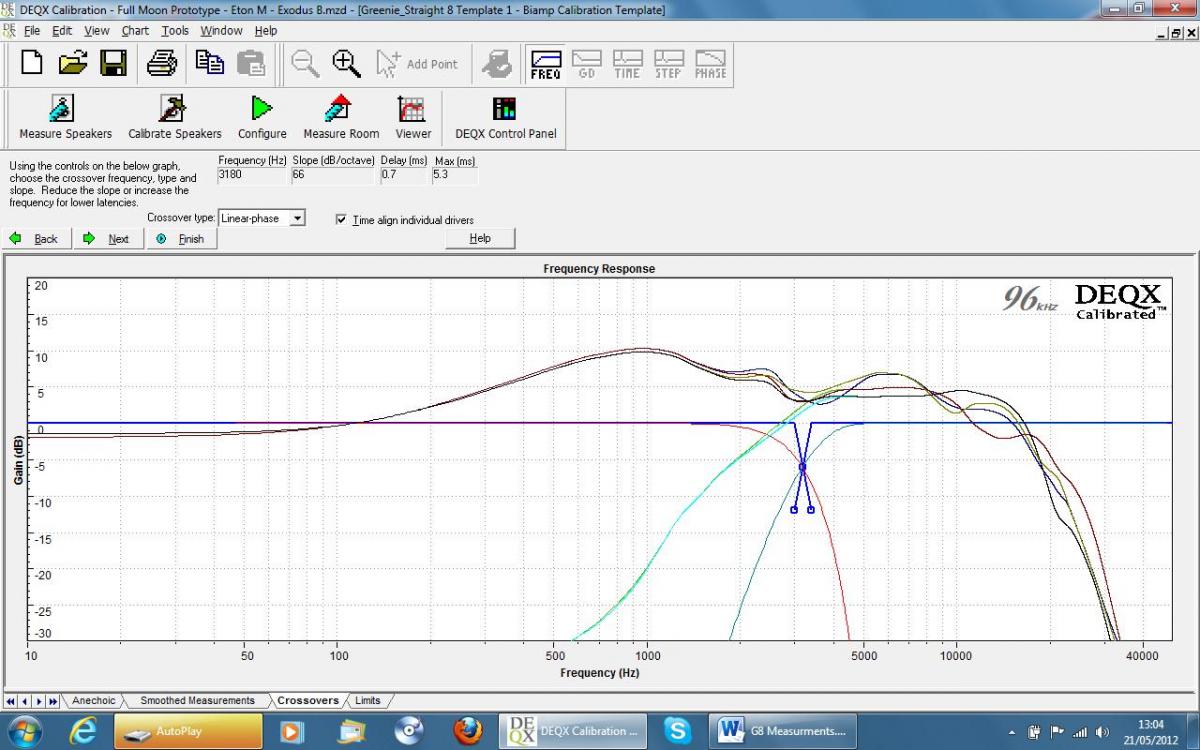Click the Paste toolbar icon
The width and height of the screenshot is (1200, 750).
click(x=250, y=64)
